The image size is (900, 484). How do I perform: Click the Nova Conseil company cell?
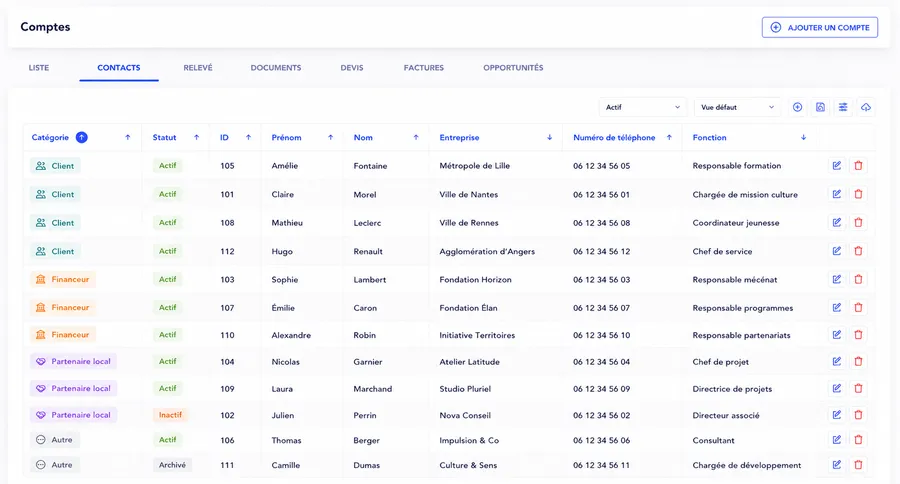(465, 415)
